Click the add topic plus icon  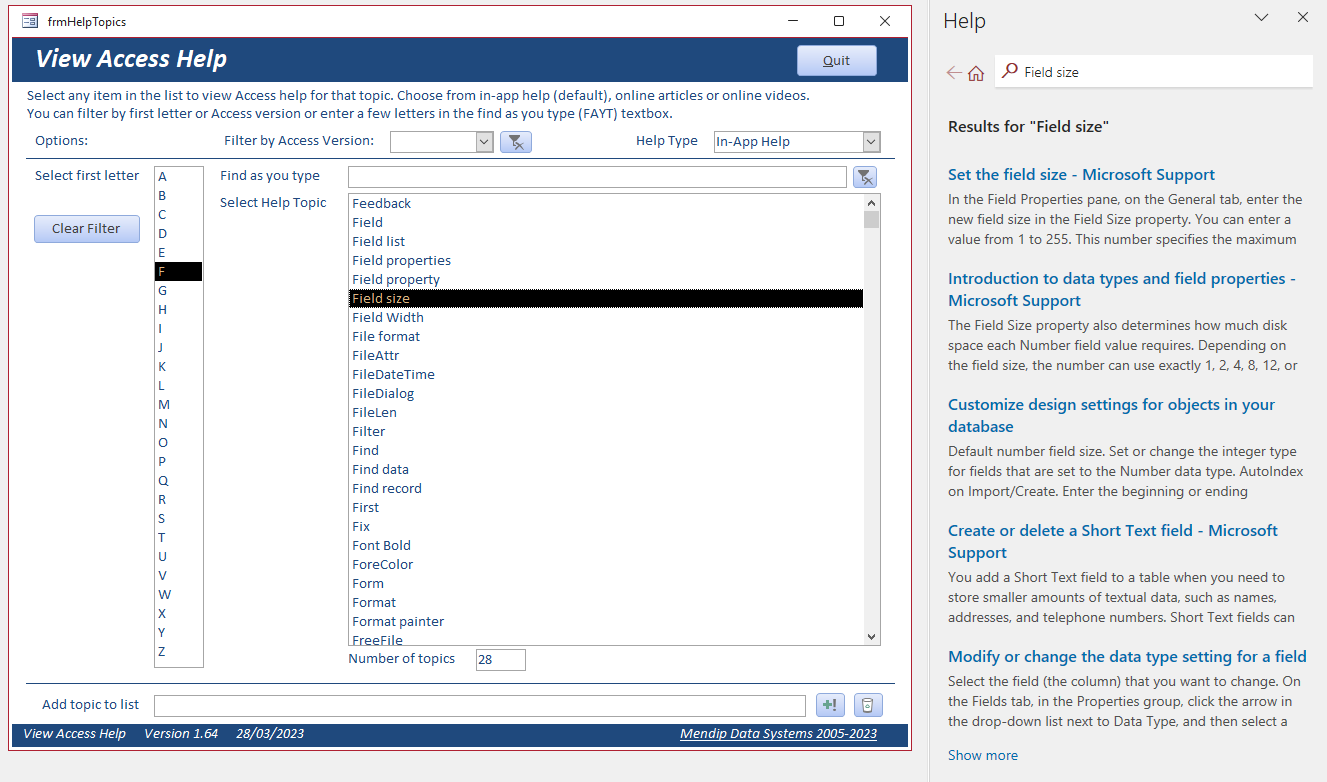(x=830, y=705)
